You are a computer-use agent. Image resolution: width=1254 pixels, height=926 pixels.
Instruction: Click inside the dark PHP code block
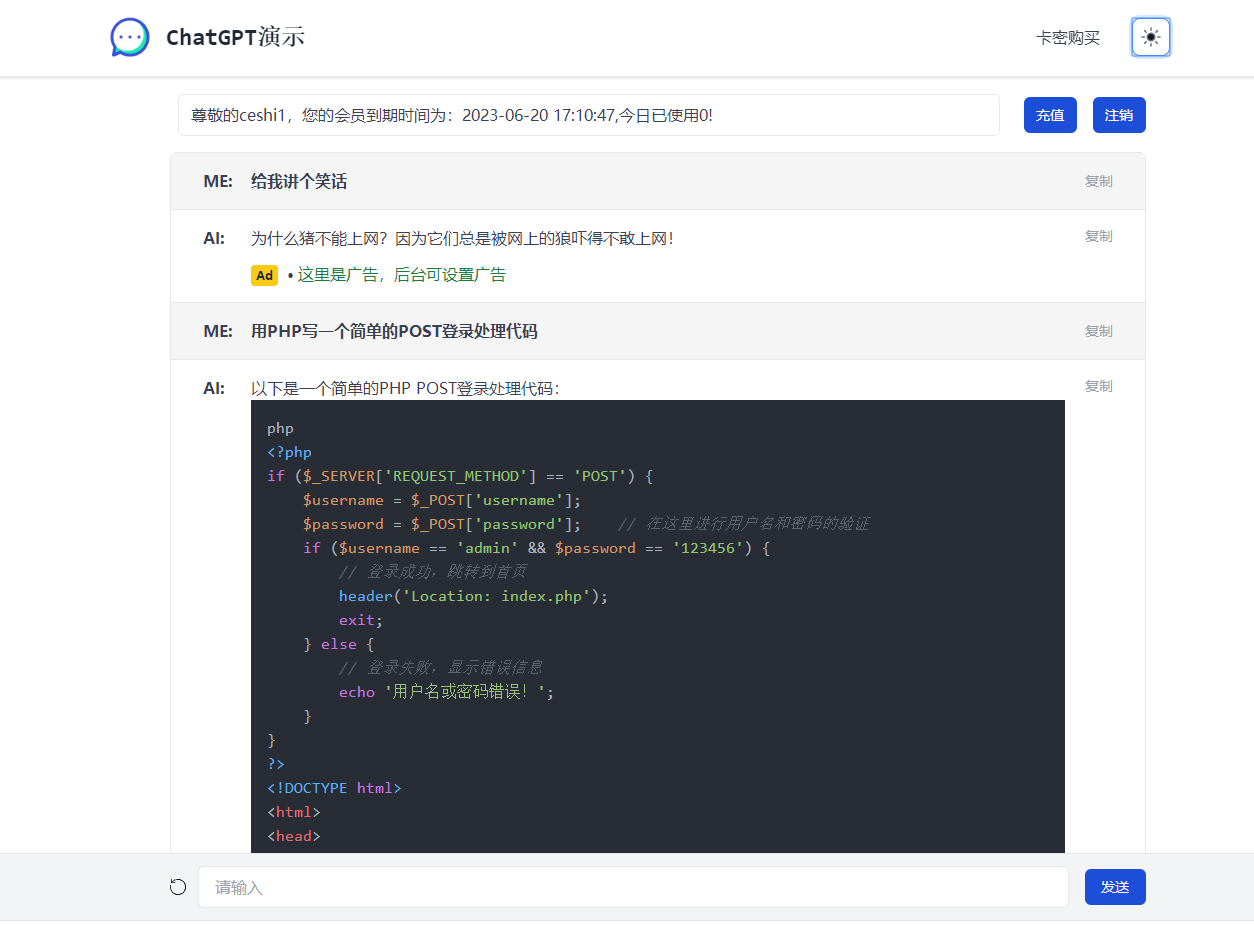click(657, 620)
